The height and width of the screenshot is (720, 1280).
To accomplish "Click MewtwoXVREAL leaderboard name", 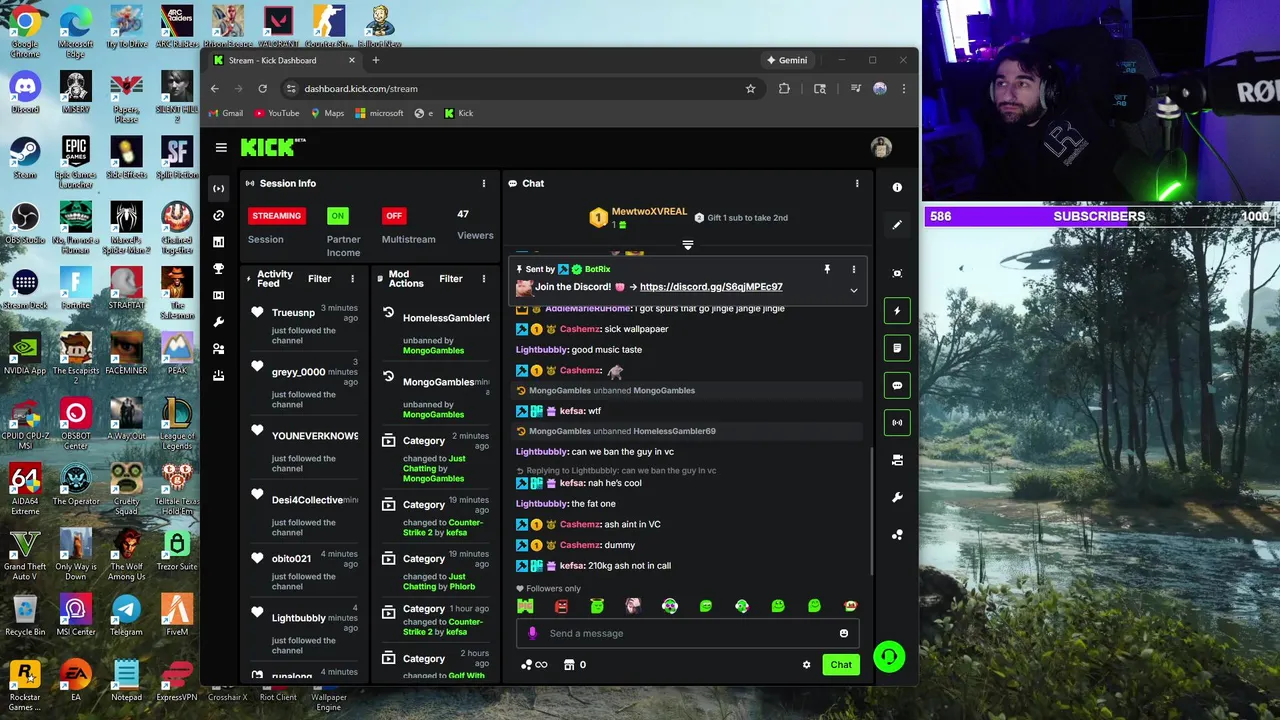I will [x=649, y=212].
